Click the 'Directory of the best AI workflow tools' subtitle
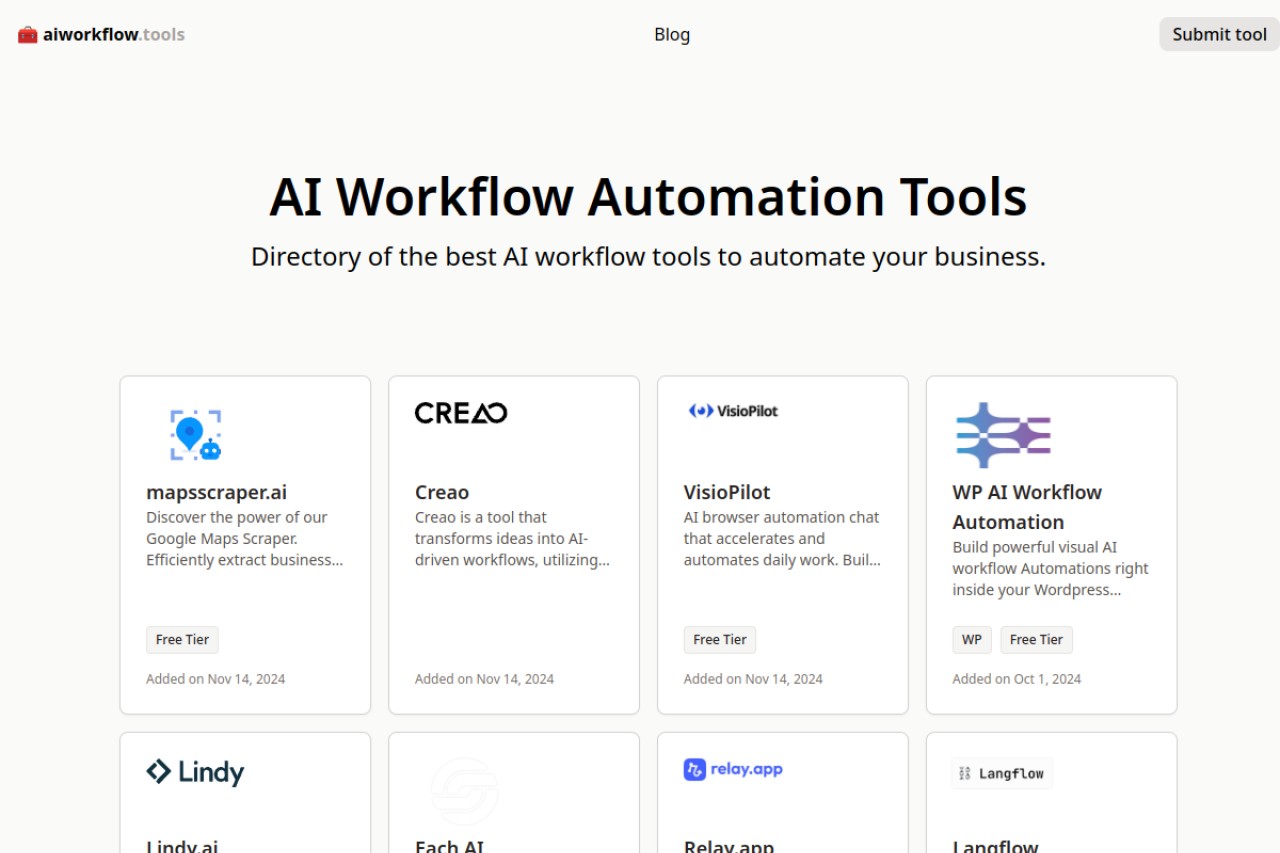 (x=648, y=257)
